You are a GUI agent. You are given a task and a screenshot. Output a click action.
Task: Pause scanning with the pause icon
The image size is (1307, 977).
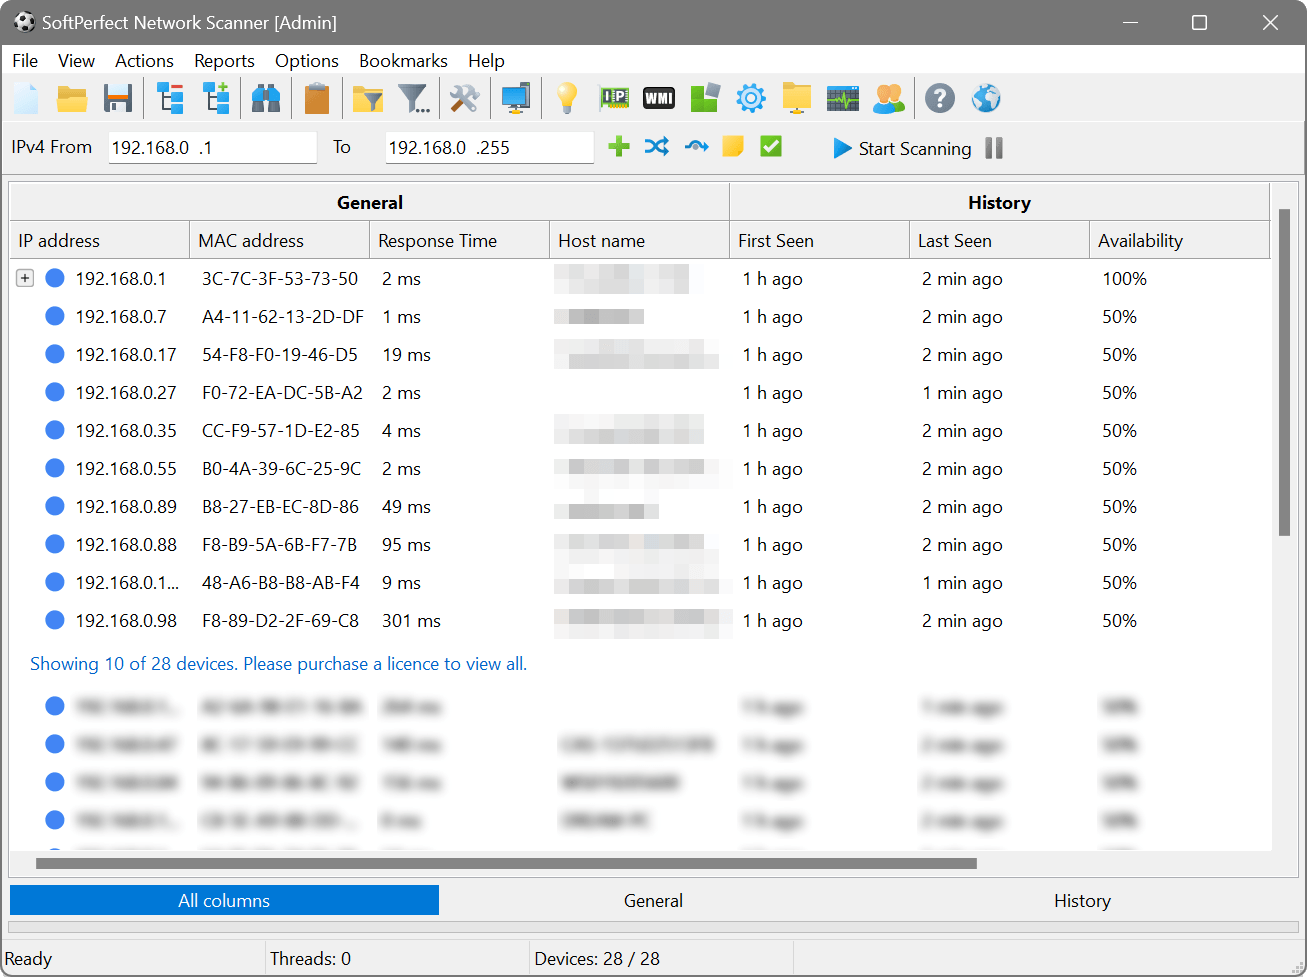[994, 148]
